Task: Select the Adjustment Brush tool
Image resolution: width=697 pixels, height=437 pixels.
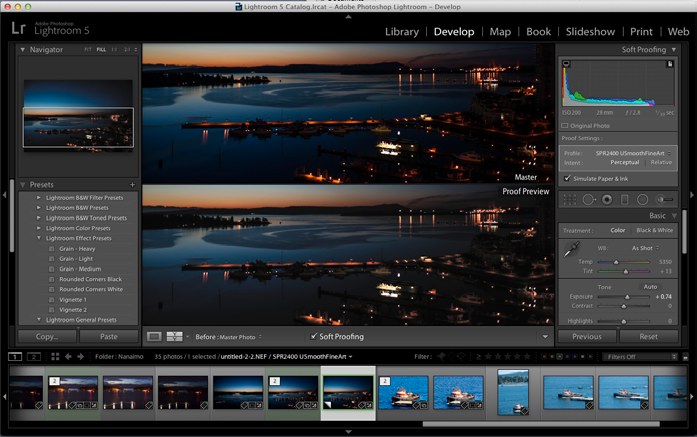Action: pyautogui.click(x=665, y=200)
